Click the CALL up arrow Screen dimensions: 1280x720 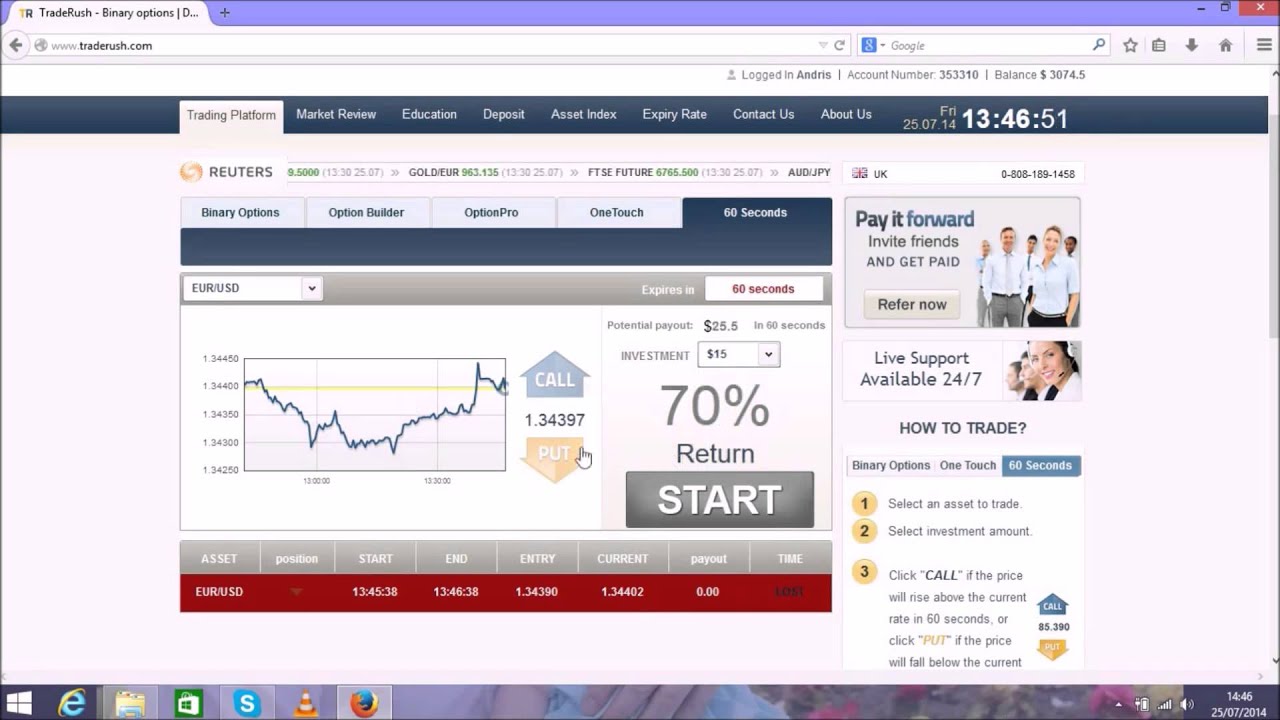pos(555,375)
